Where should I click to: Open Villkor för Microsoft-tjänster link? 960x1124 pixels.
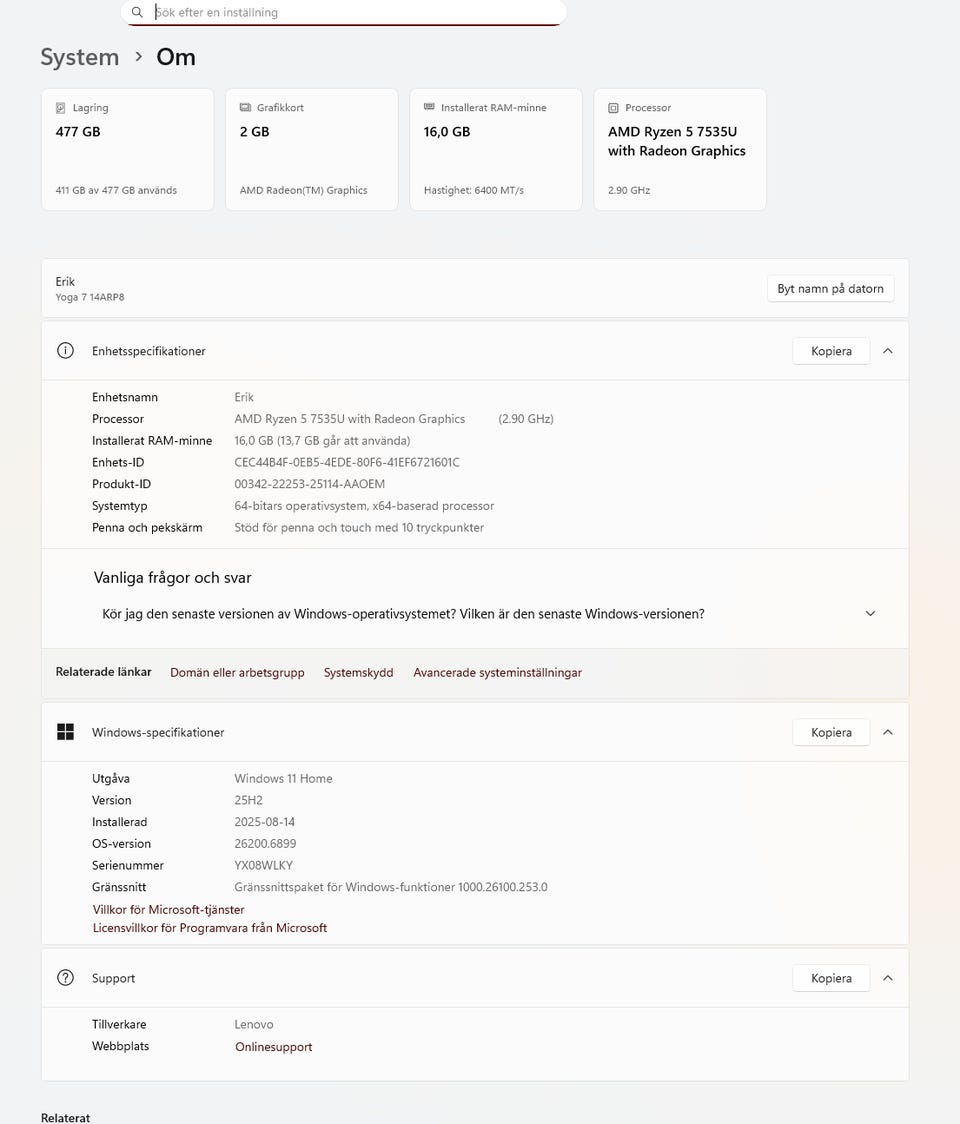coord(168,910)
